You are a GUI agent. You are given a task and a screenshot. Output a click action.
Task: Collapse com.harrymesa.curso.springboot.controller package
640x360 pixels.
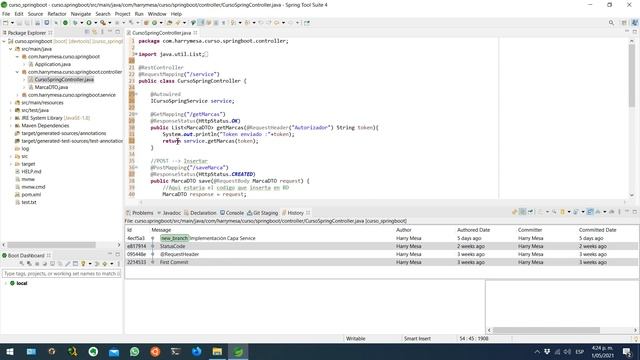point(18,72)
